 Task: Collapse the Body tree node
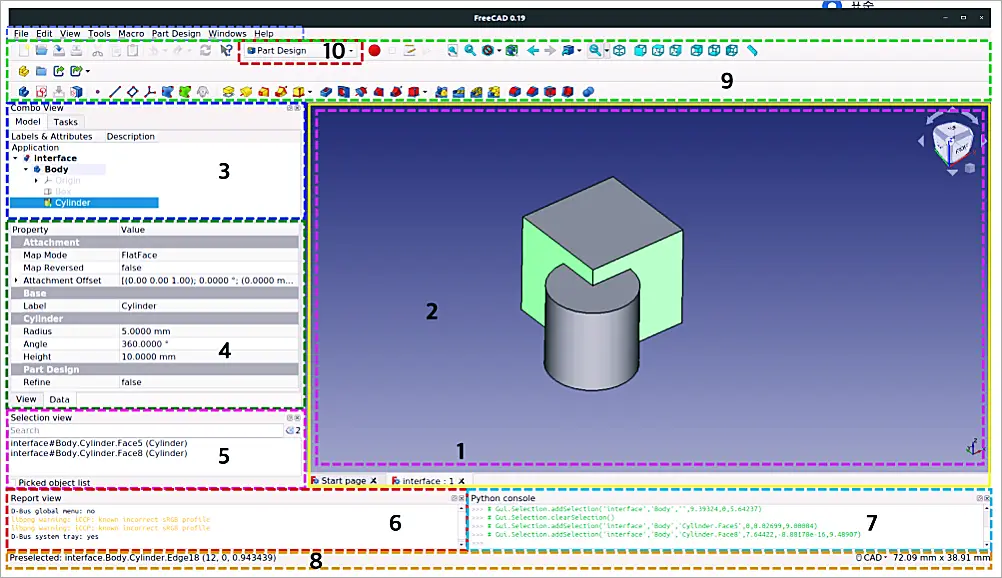[26, 169]
